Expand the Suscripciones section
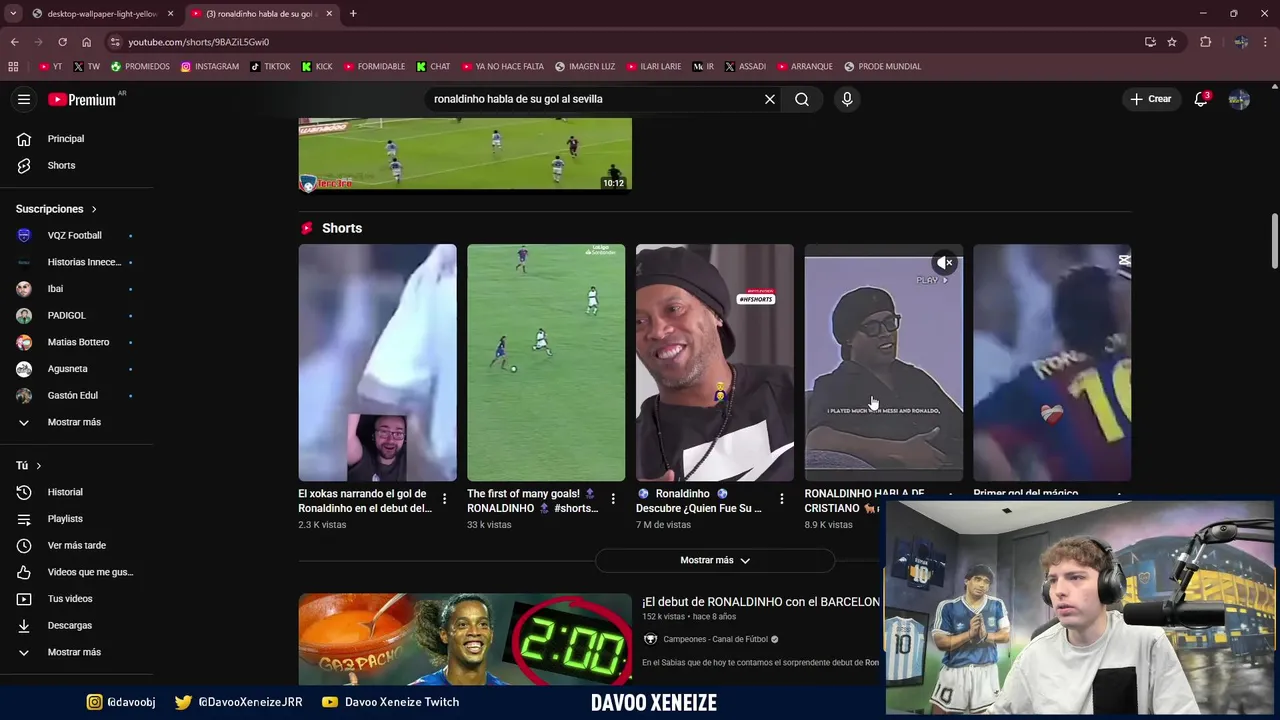The height and width of the screenshot is (720, 1280). (56, 209)
